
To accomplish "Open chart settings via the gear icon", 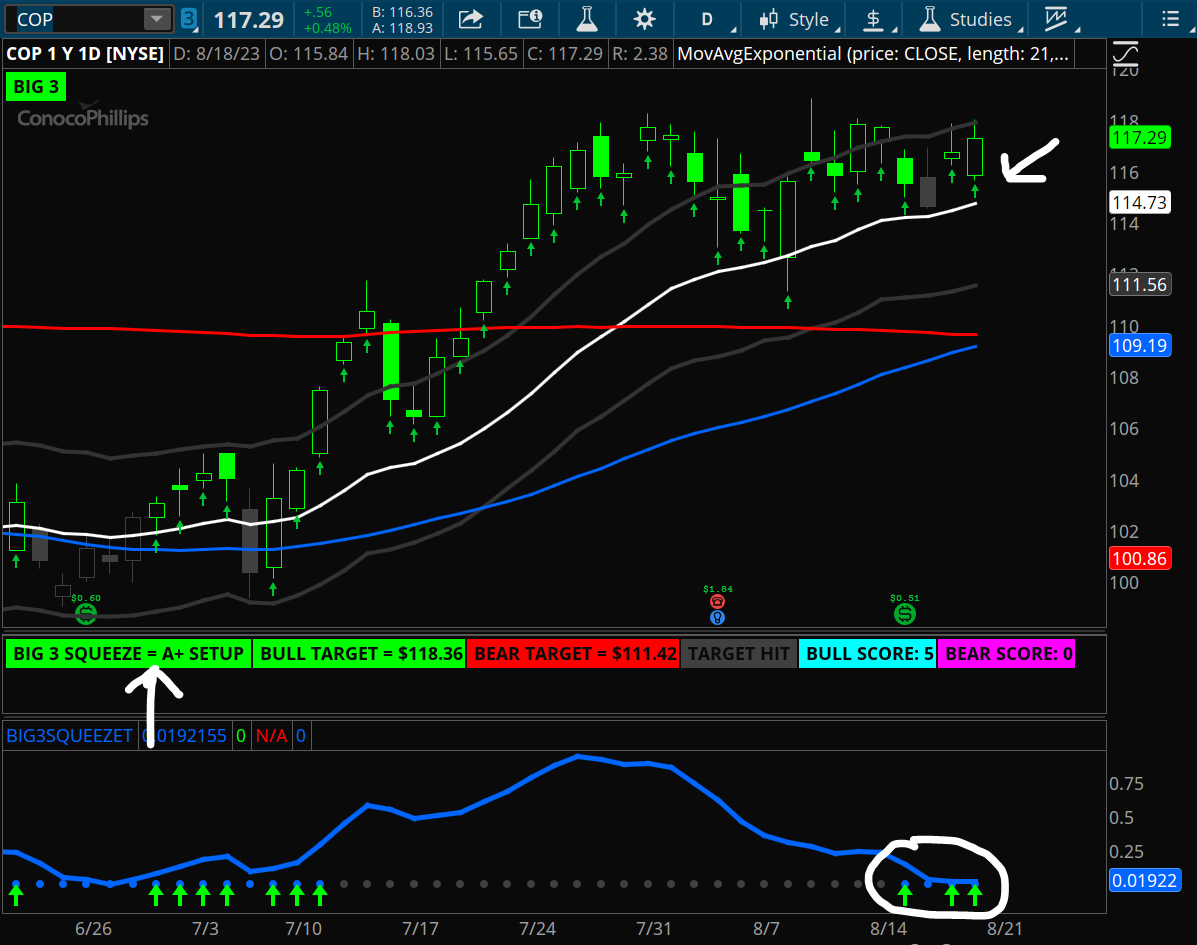I will click(x=644, y=19).
